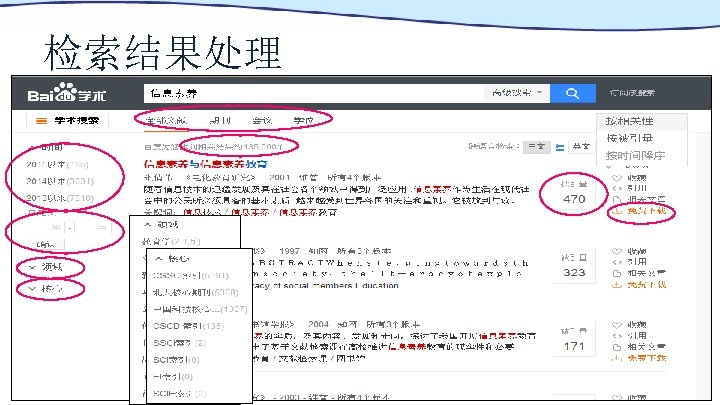Click 所有4个版本 under first result
Viewport: 720px width, 405px height.
354,177
